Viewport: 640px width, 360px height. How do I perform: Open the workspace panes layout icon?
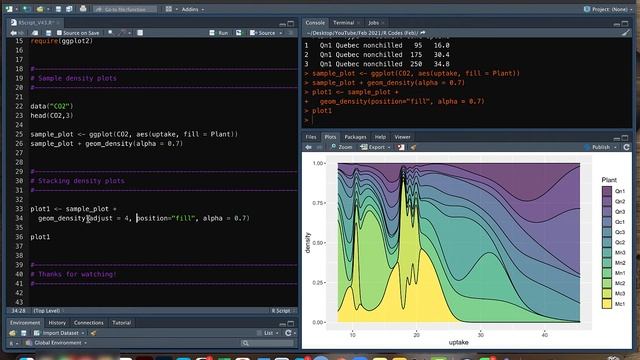tap(169, 9)
